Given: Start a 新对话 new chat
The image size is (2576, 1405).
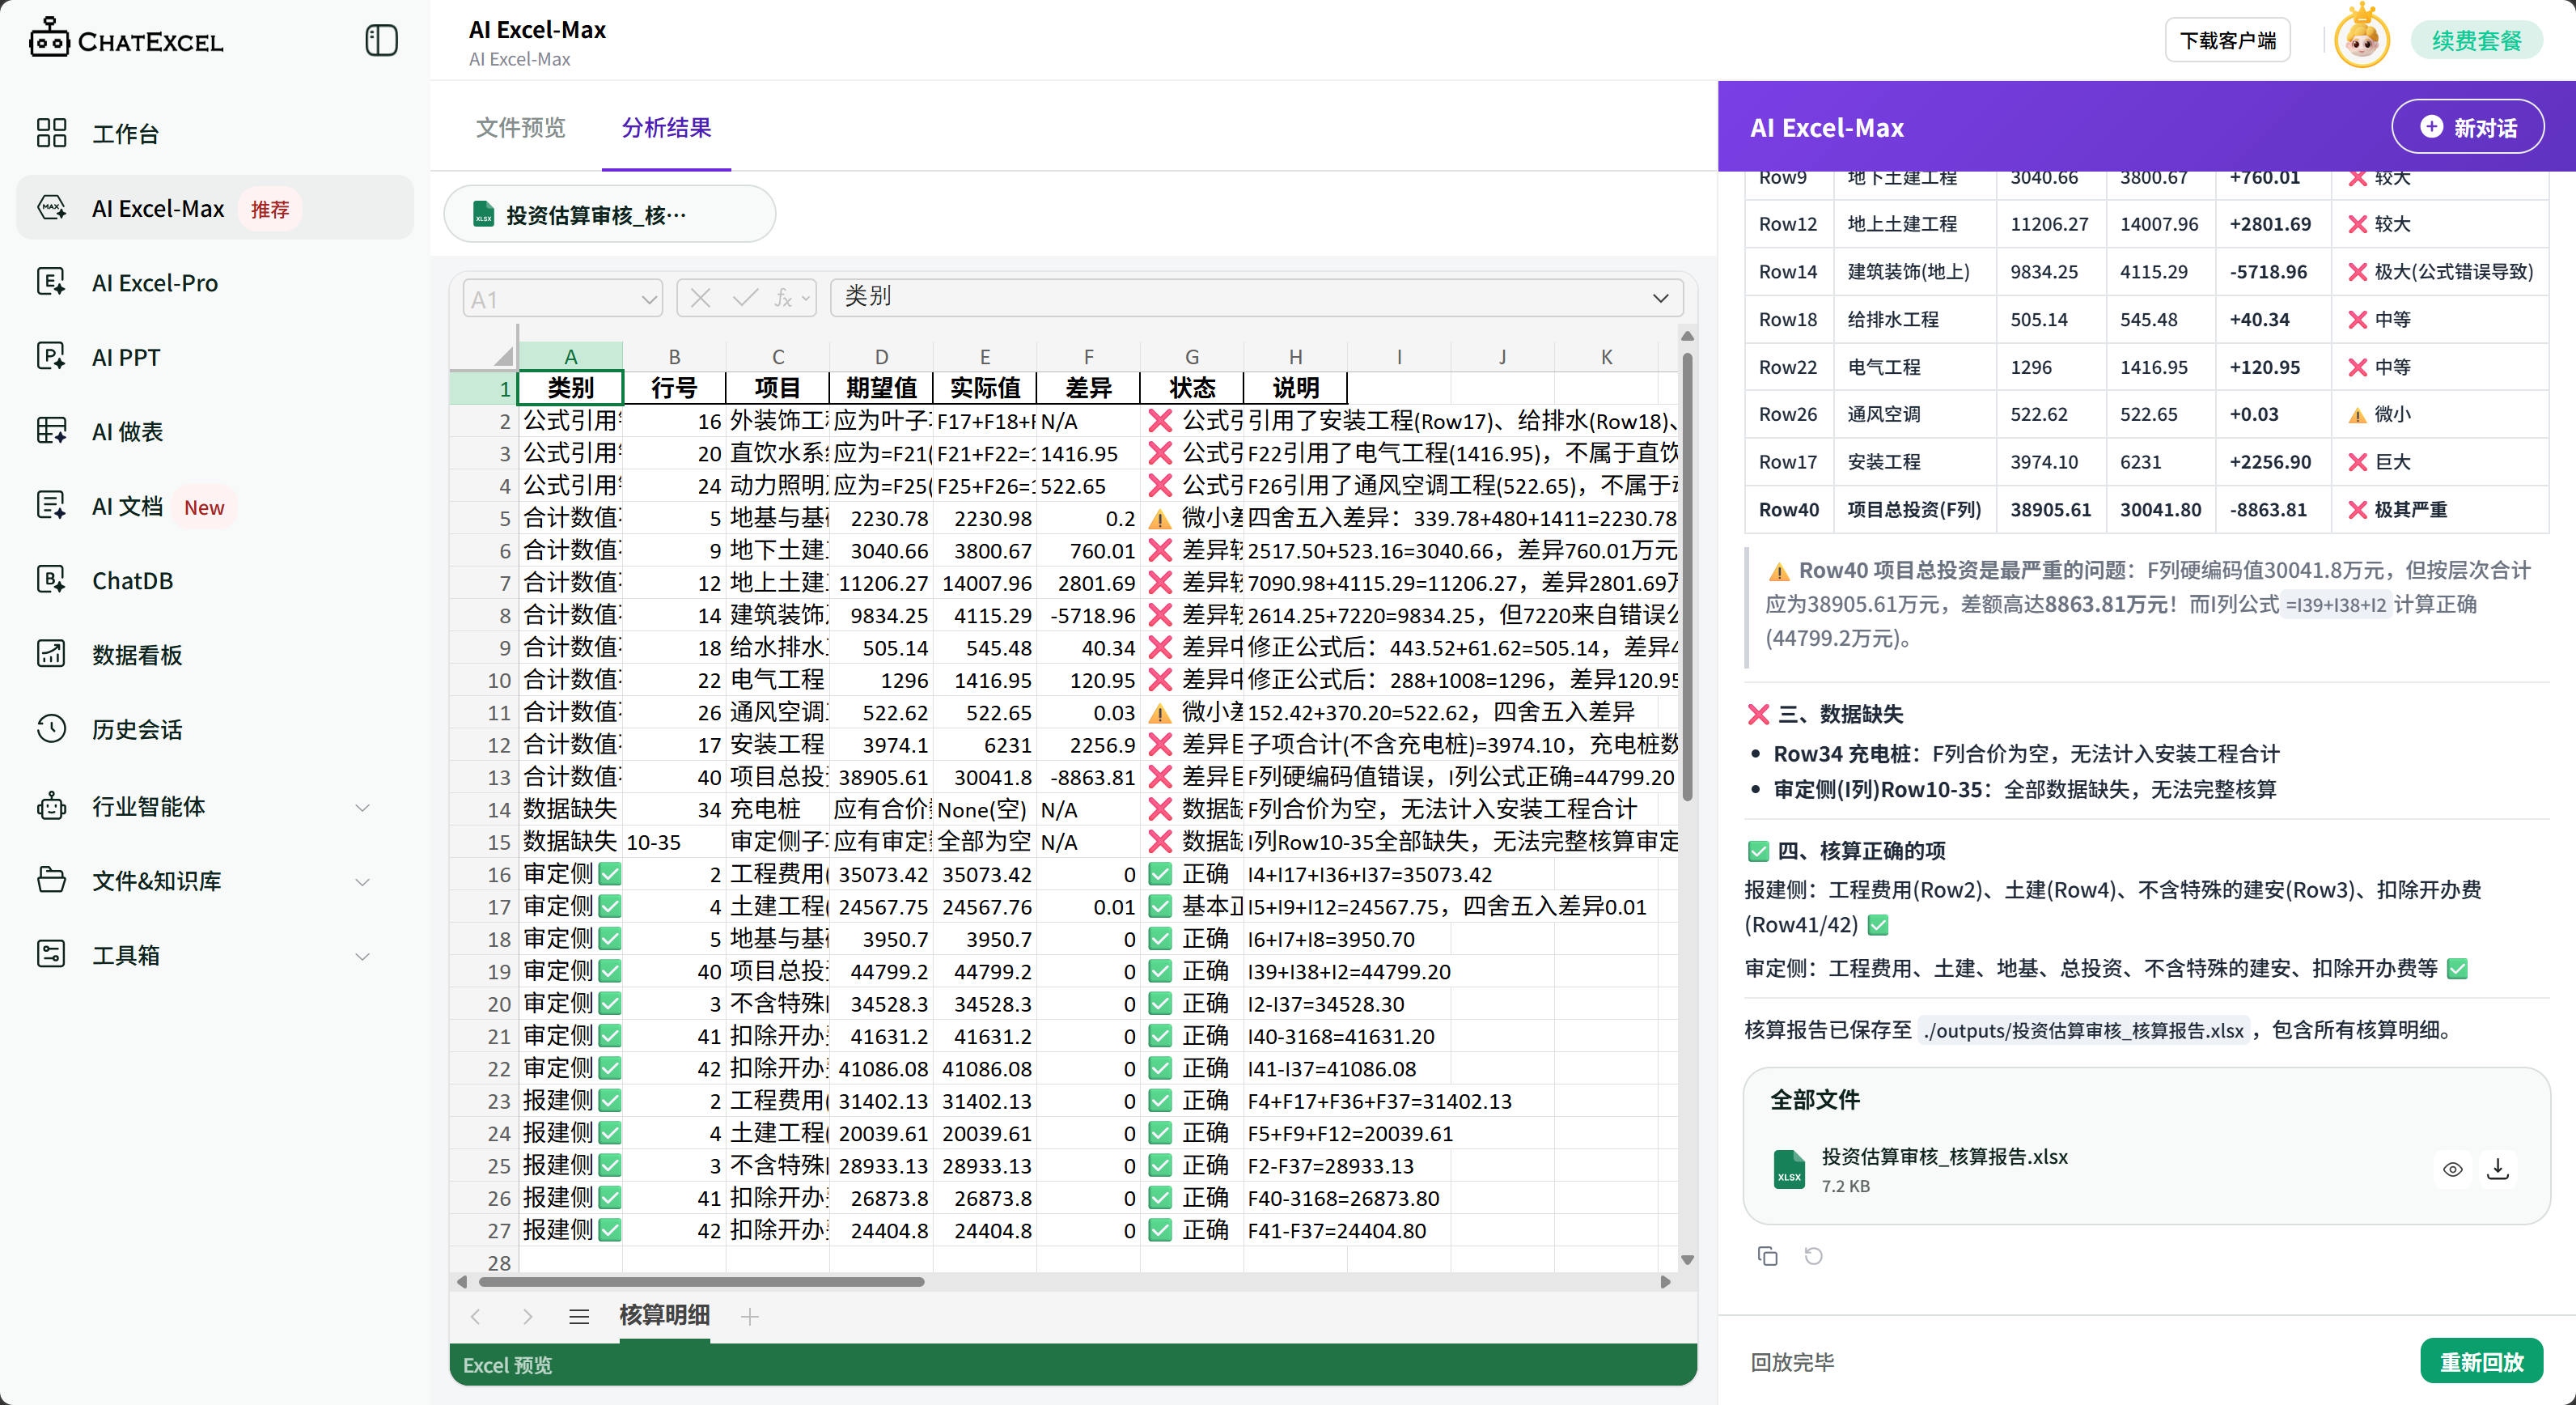Looking at the screenshot, I should 2467,127.
